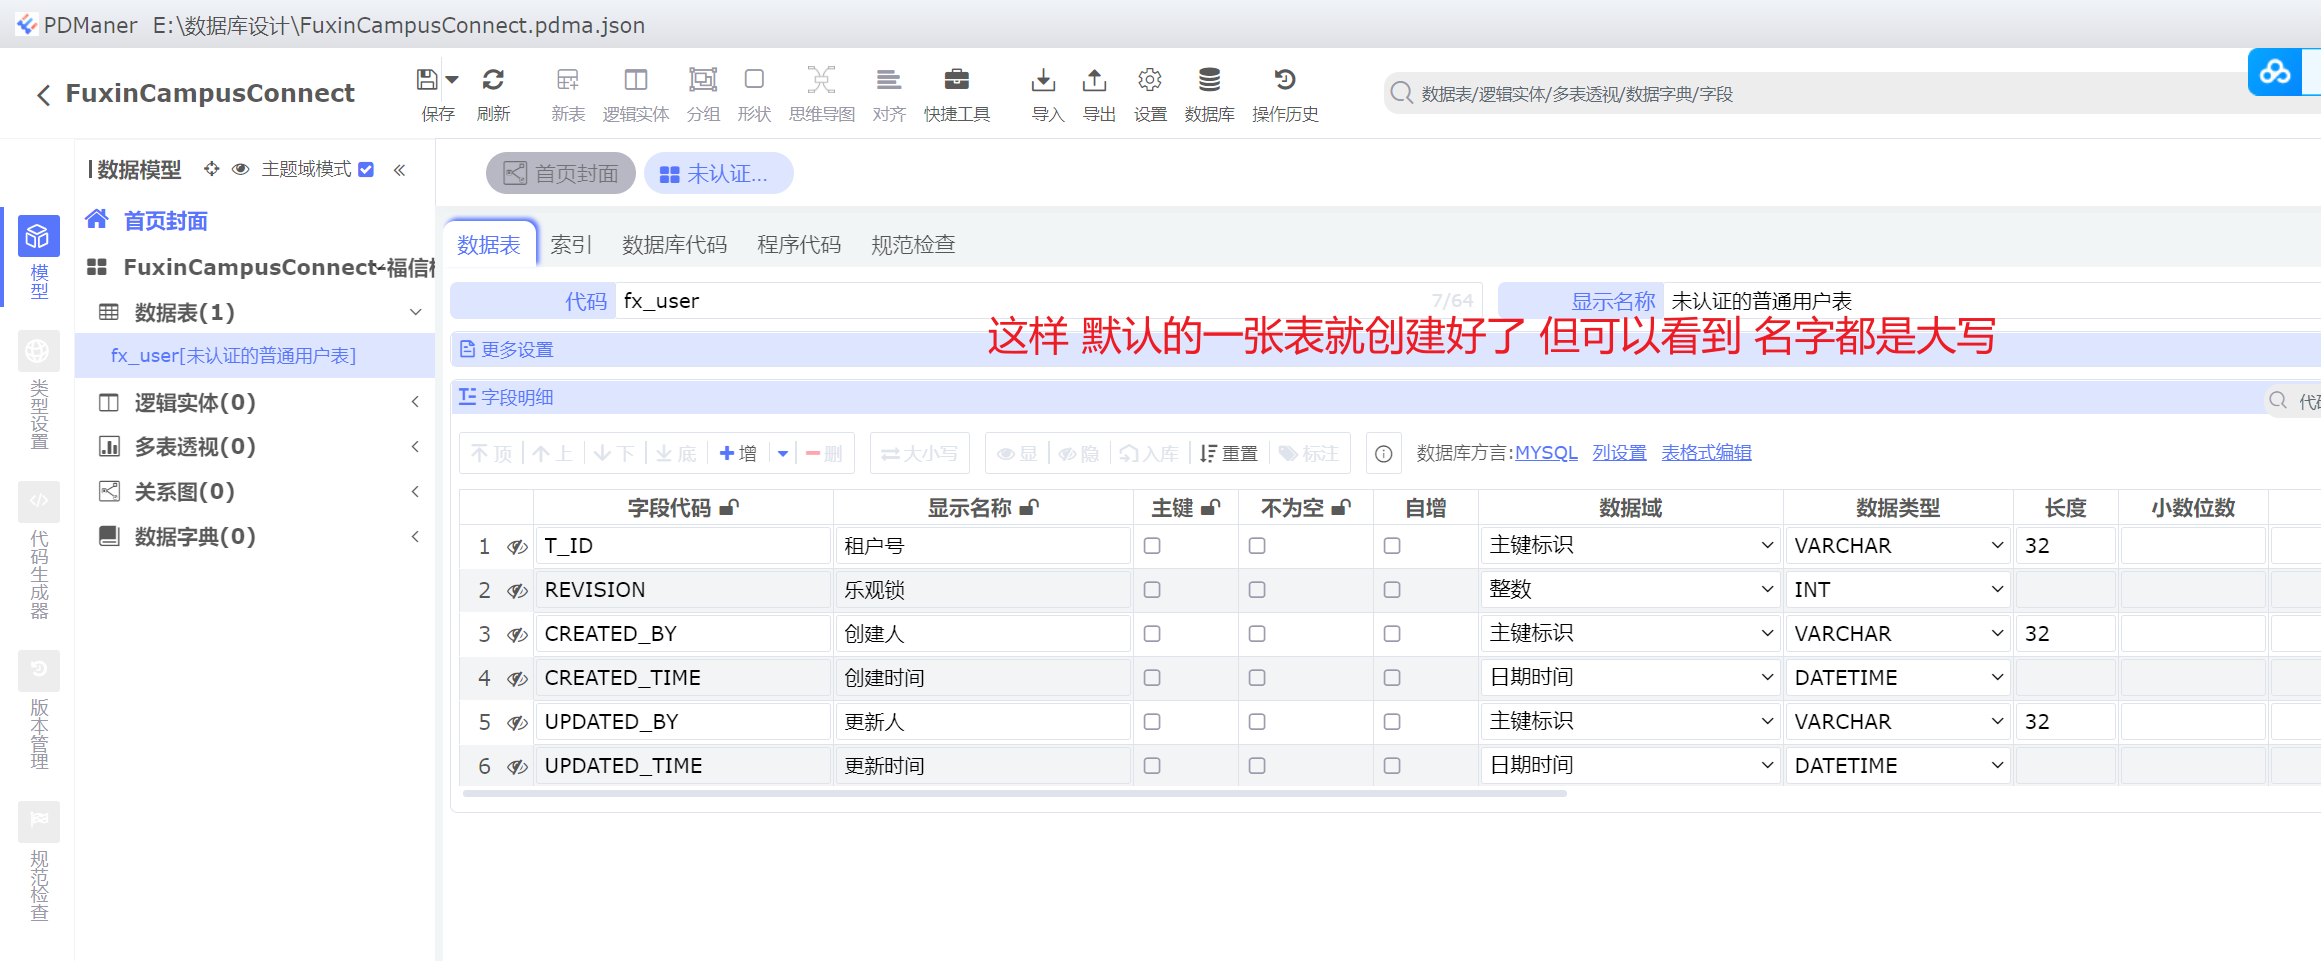Click the 重置 reset button
Screen dimensions: 2321x961
(1229, 454)
